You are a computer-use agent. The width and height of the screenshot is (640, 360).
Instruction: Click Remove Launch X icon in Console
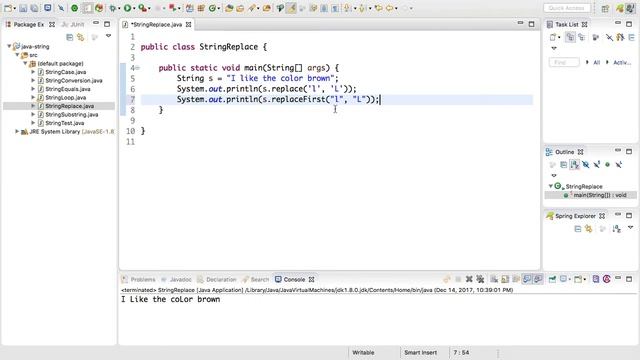(x=469, y=279)
